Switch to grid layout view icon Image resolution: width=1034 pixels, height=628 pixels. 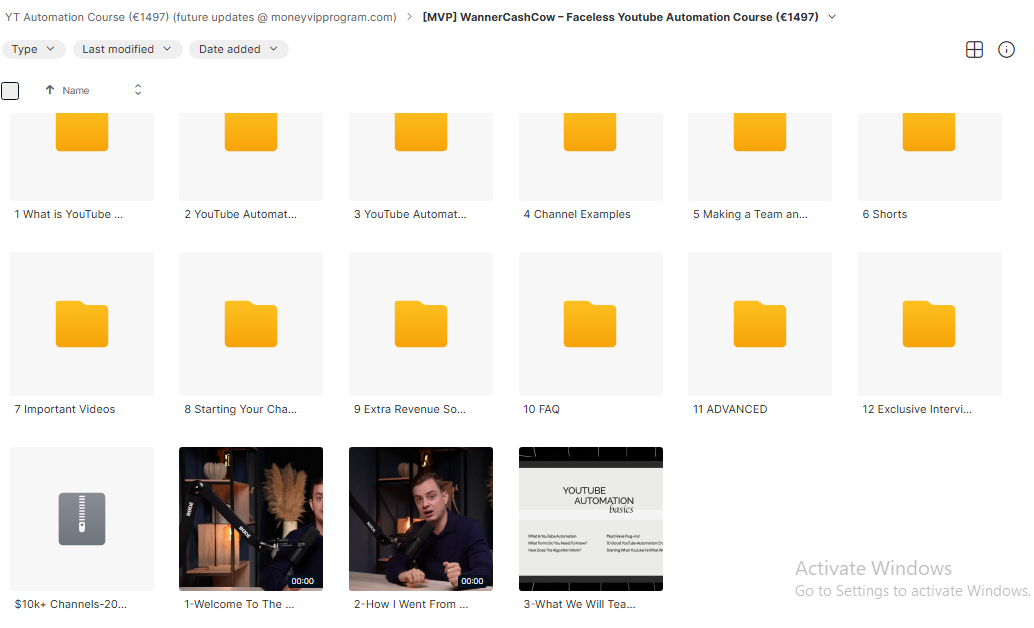click(974, 49)
